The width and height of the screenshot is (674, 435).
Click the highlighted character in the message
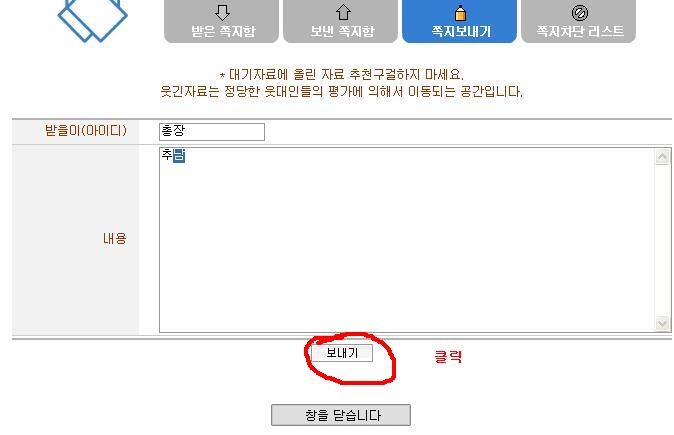pos(179,156)
